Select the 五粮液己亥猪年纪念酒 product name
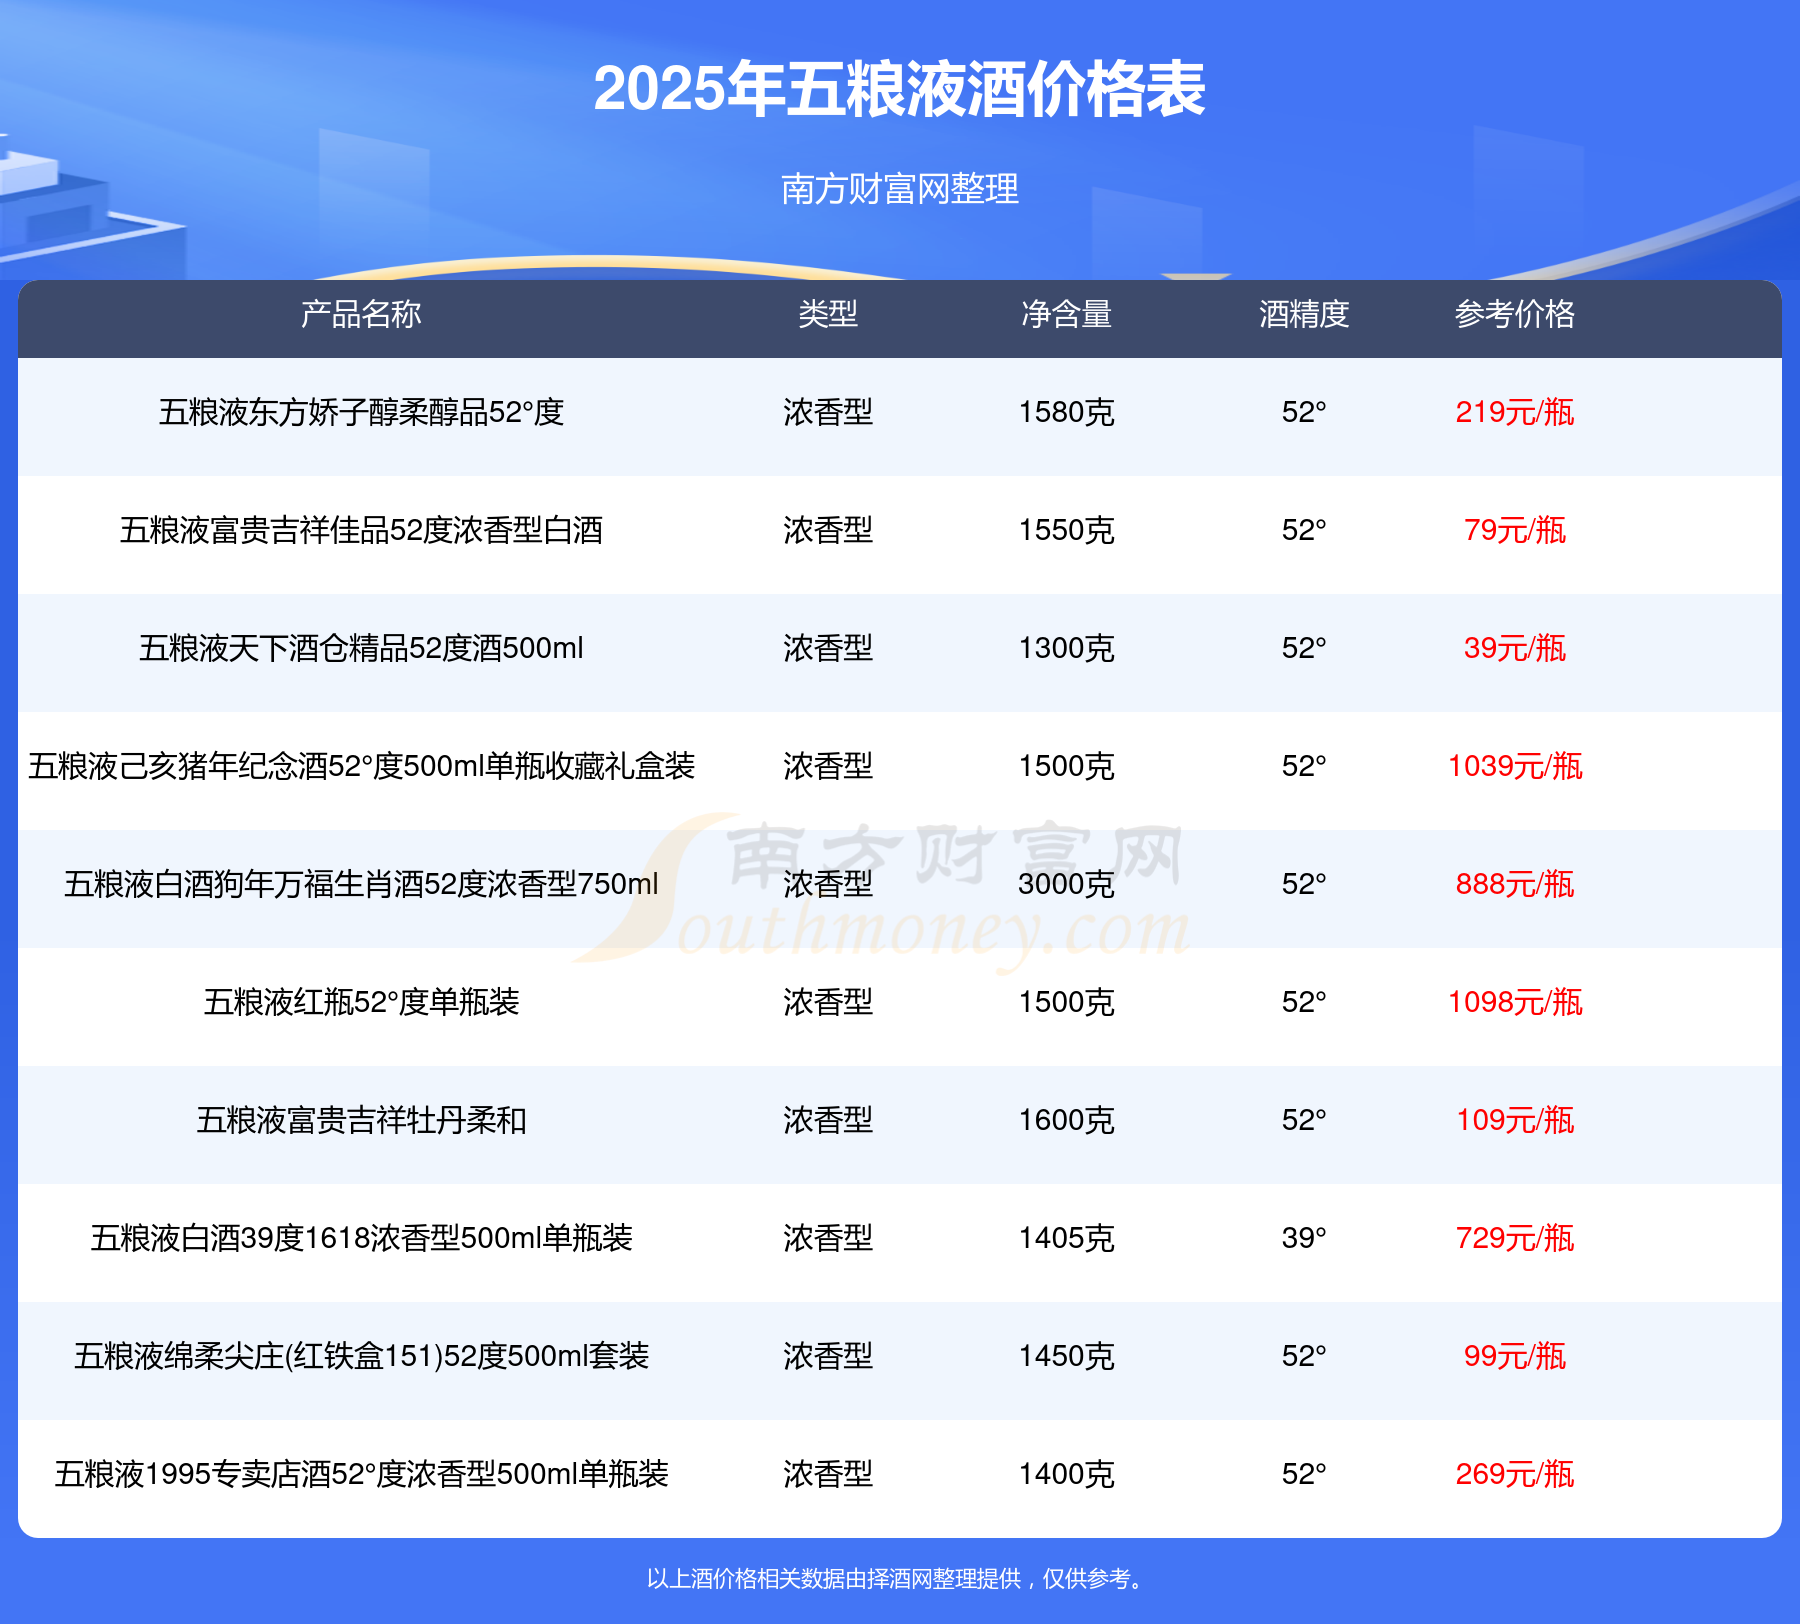 361,766
